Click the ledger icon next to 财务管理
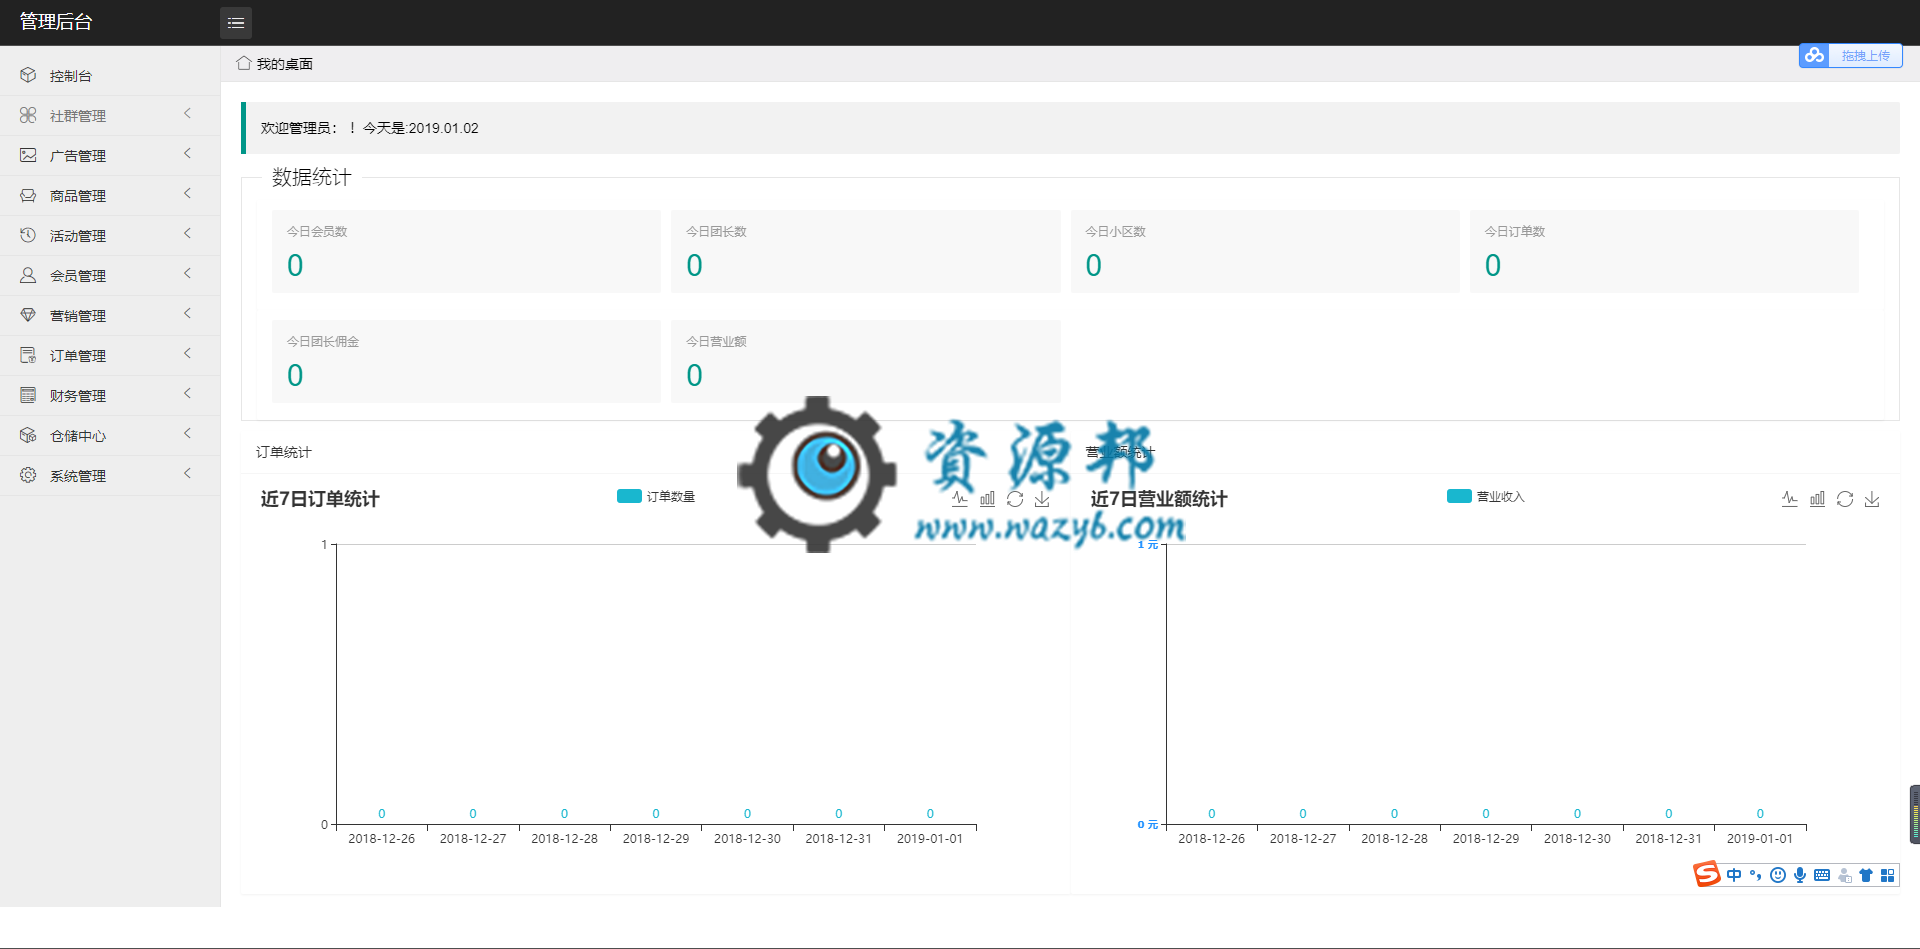The image size is (1920, 949). (28, 395)
